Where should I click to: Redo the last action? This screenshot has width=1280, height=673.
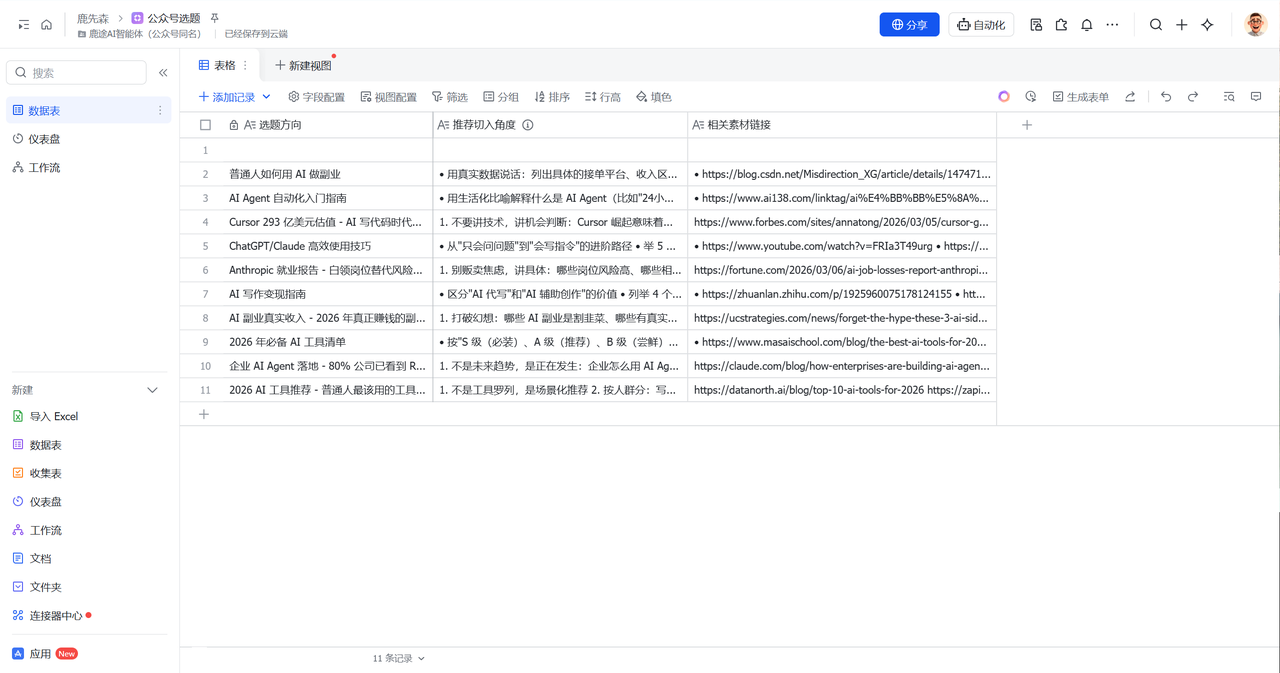(1193, 97)
